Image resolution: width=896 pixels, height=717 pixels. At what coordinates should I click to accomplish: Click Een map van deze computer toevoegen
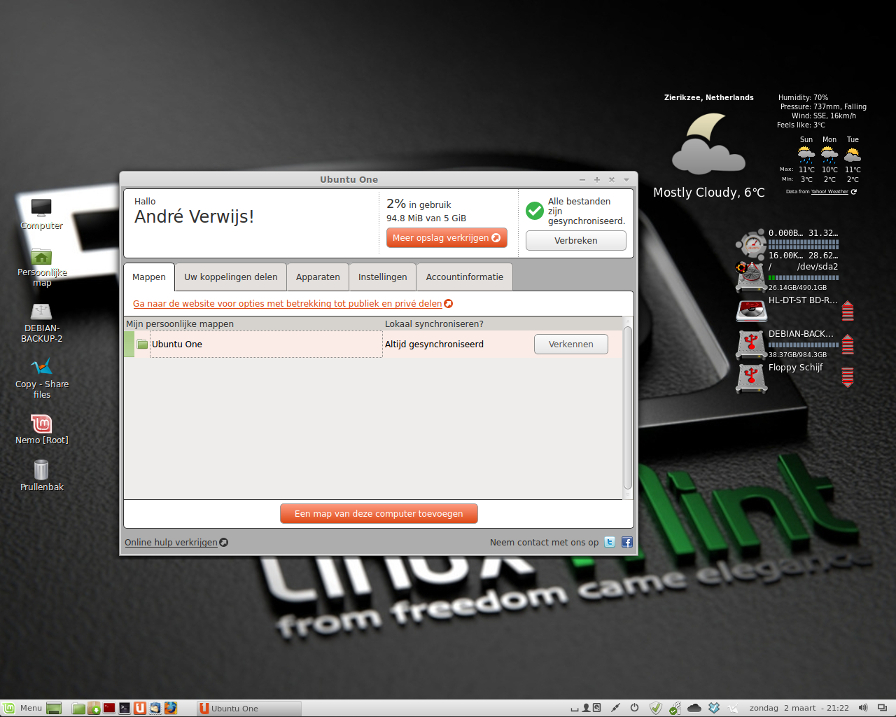379,514
